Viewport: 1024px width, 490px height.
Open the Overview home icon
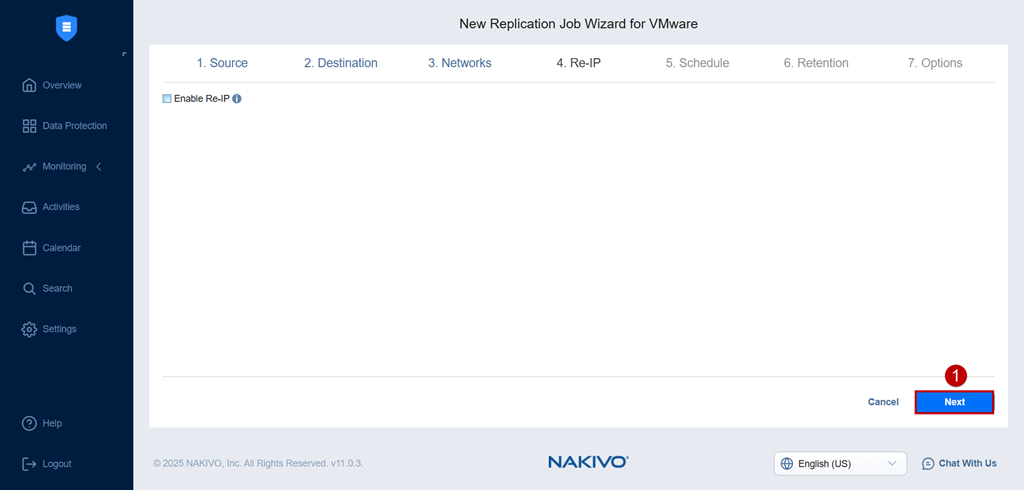[29, 85]
